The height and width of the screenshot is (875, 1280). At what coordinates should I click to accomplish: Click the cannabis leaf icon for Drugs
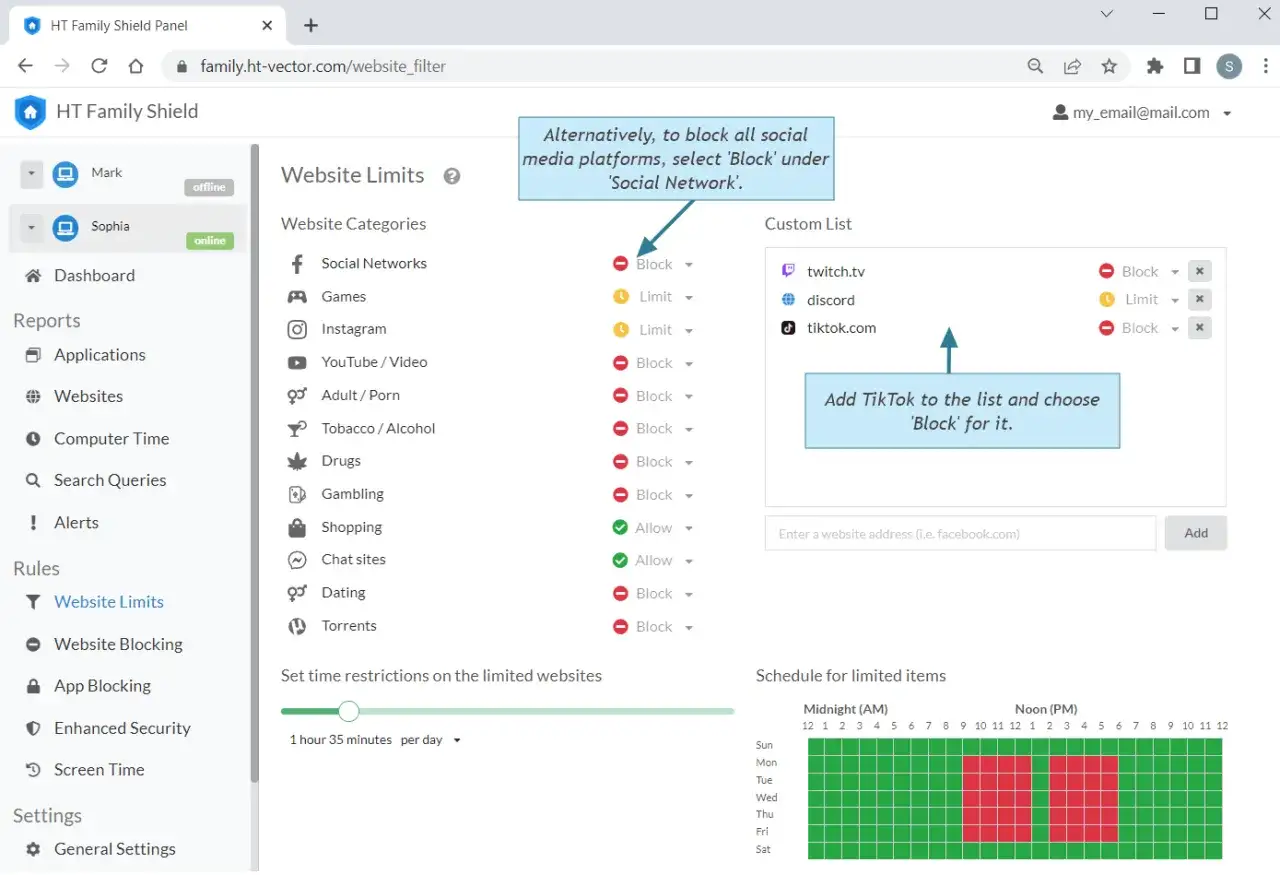[297, 461]
